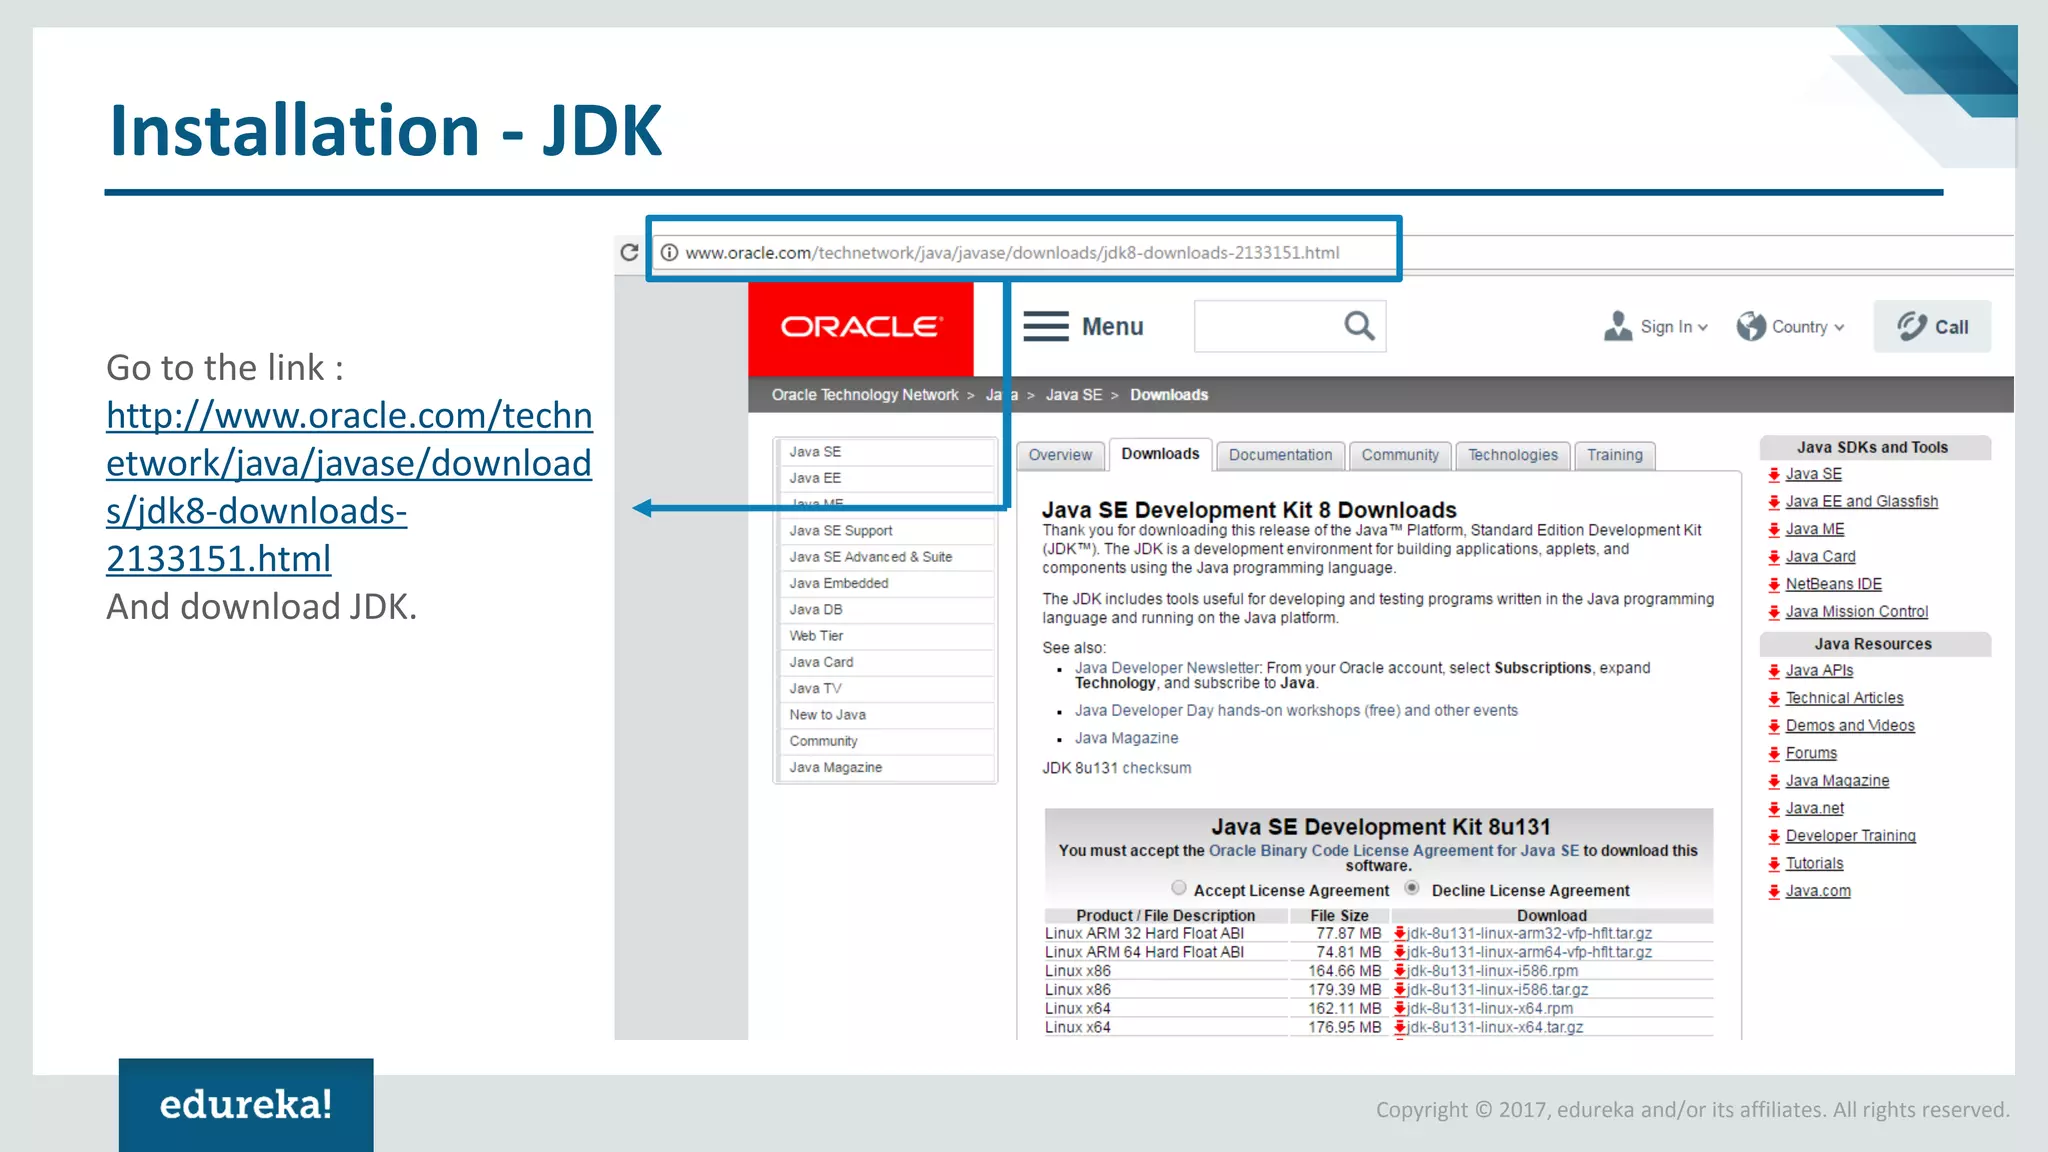Screen dimensions: 2048x1152
Task: Click the Call phone icon button
Action: coord(1932,326)
